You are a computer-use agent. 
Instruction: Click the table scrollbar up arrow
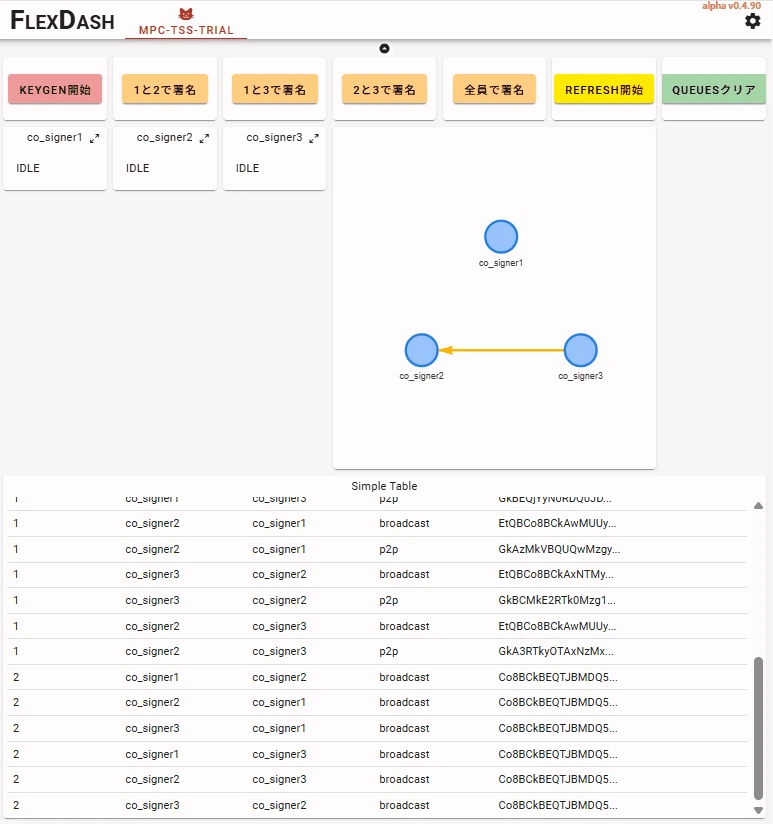point(758,506)
